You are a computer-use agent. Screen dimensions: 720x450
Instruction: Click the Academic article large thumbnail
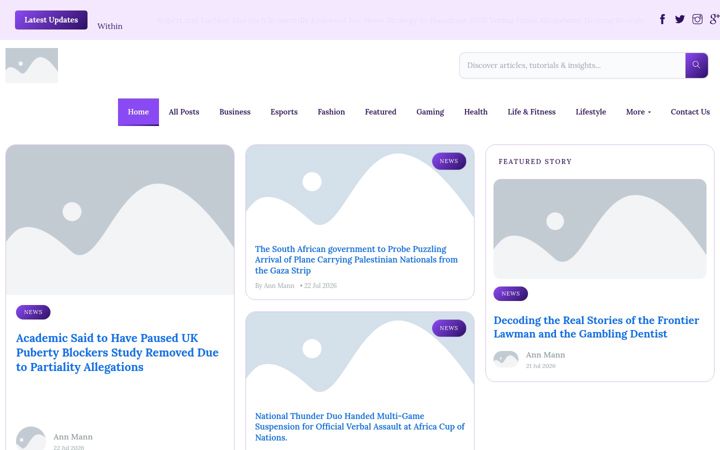[120, 220]
